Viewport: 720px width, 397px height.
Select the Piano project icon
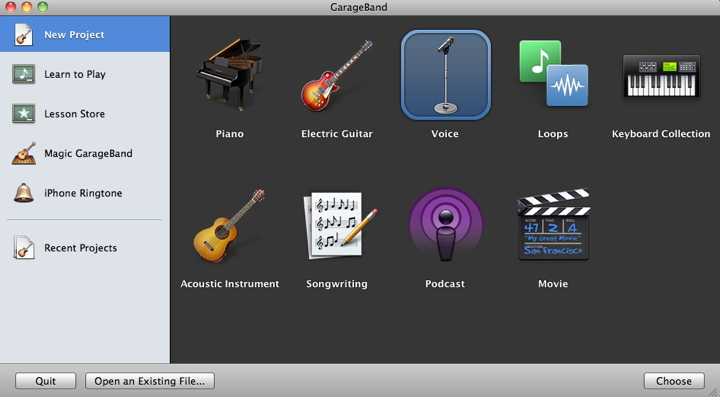(230, 75)
